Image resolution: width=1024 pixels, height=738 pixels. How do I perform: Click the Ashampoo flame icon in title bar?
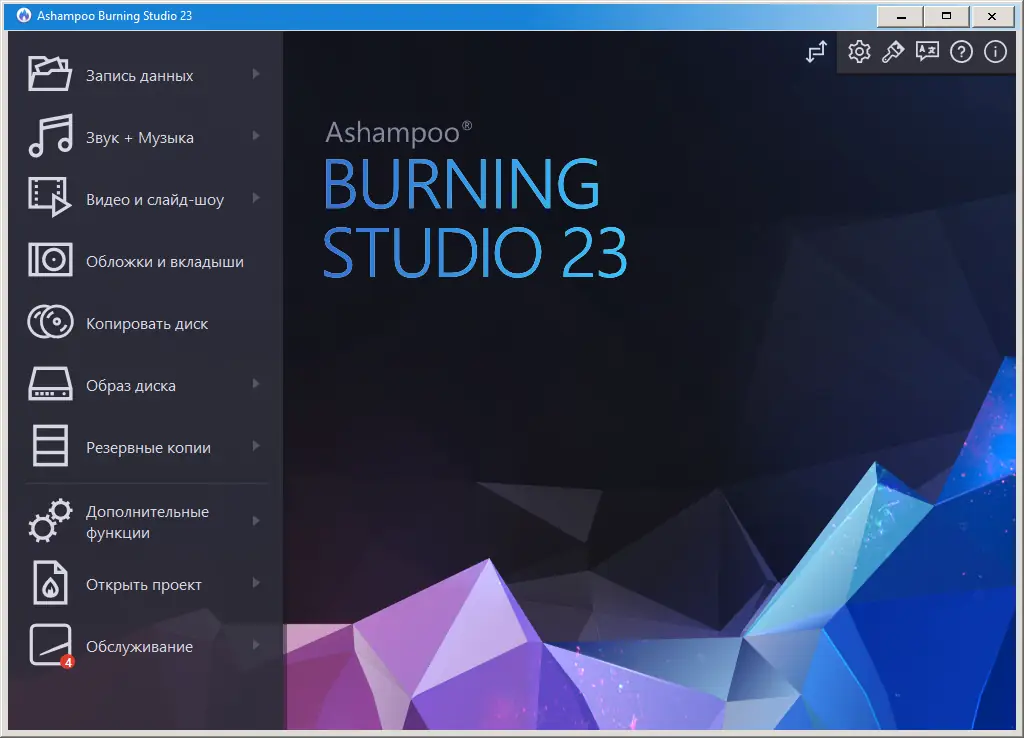tap(24, 16)
